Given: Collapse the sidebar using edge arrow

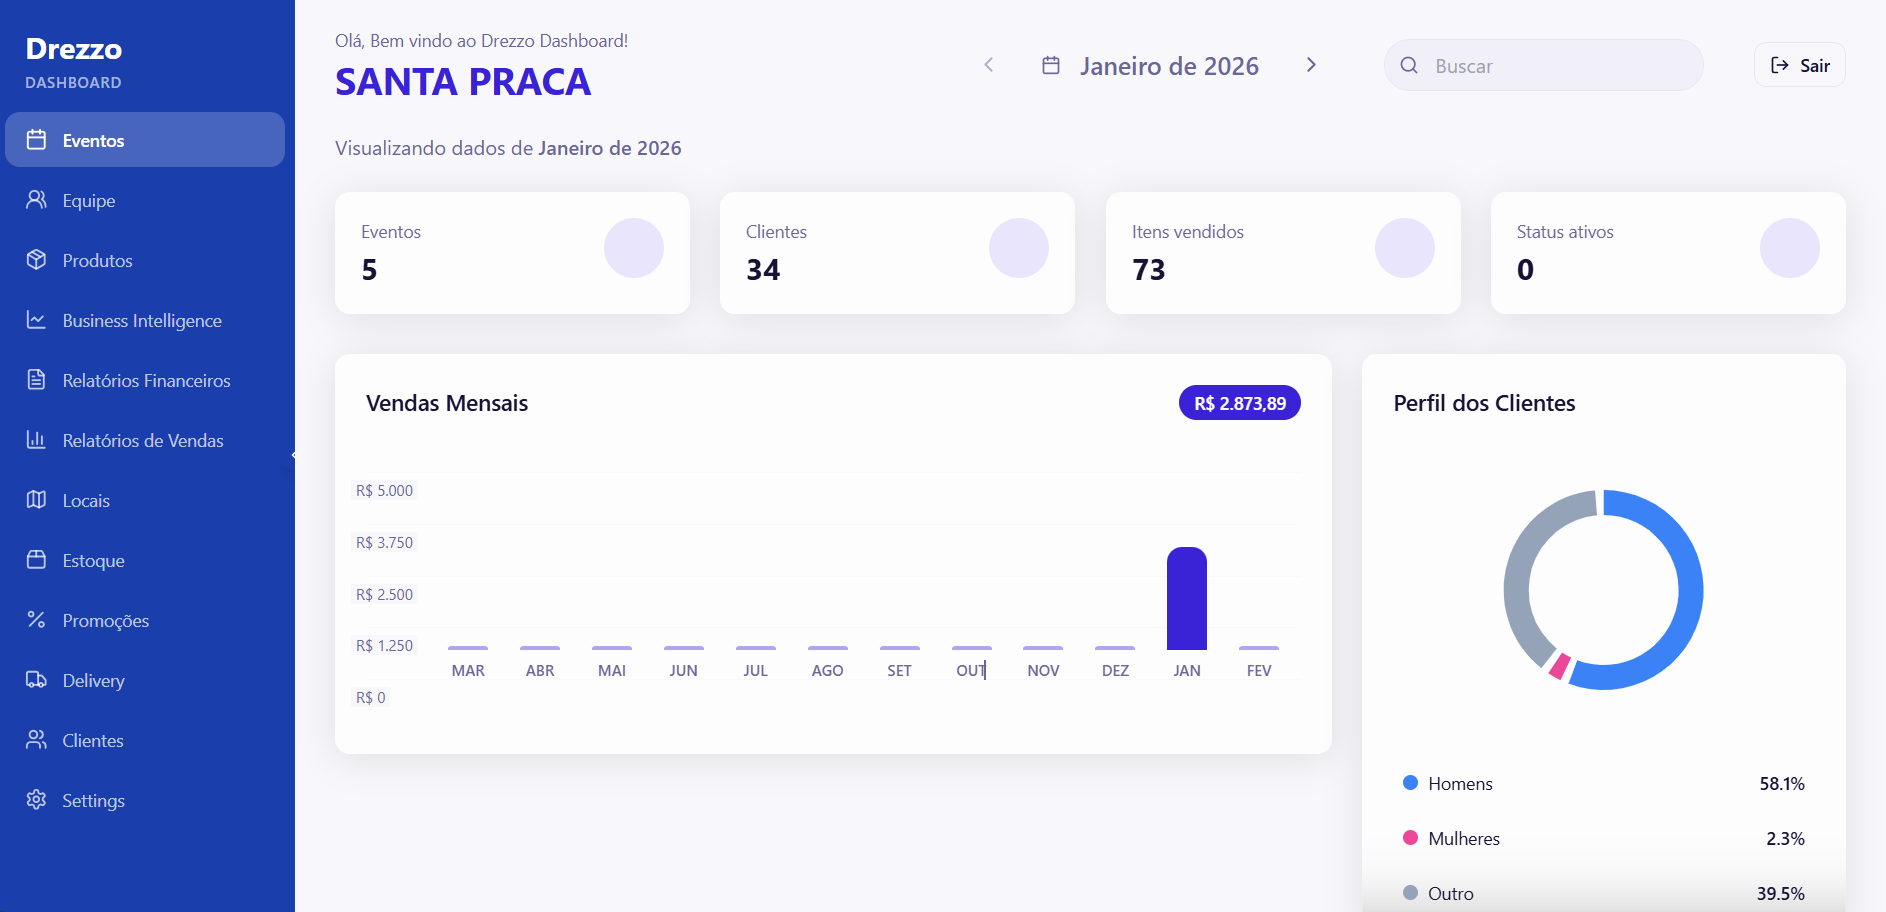Looking at the screenshot, I should (x=293, y=455).
